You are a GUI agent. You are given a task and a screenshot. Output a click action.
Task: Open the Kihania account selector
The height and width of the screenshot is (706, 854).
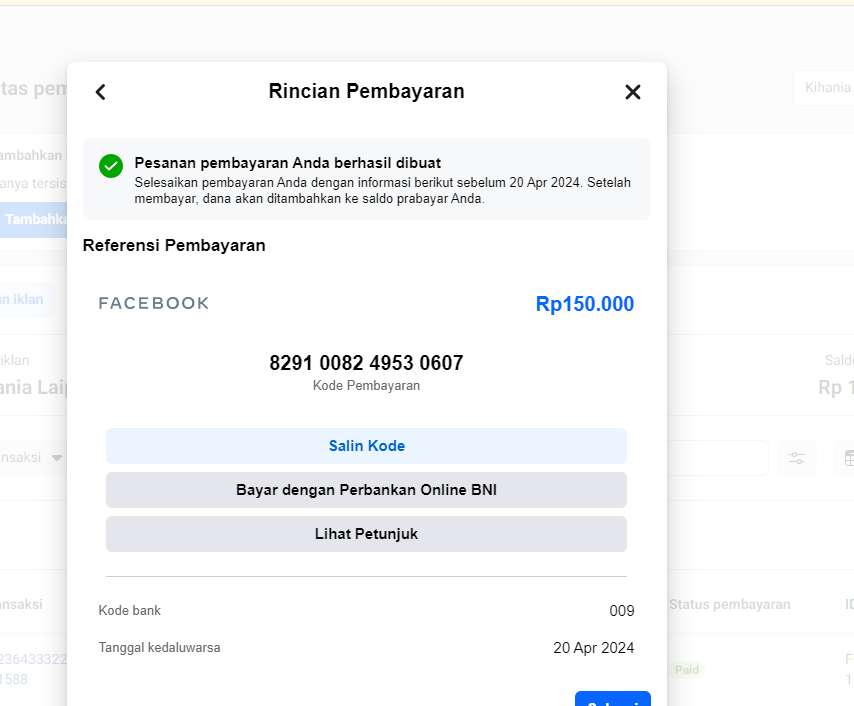coord(824,88)
